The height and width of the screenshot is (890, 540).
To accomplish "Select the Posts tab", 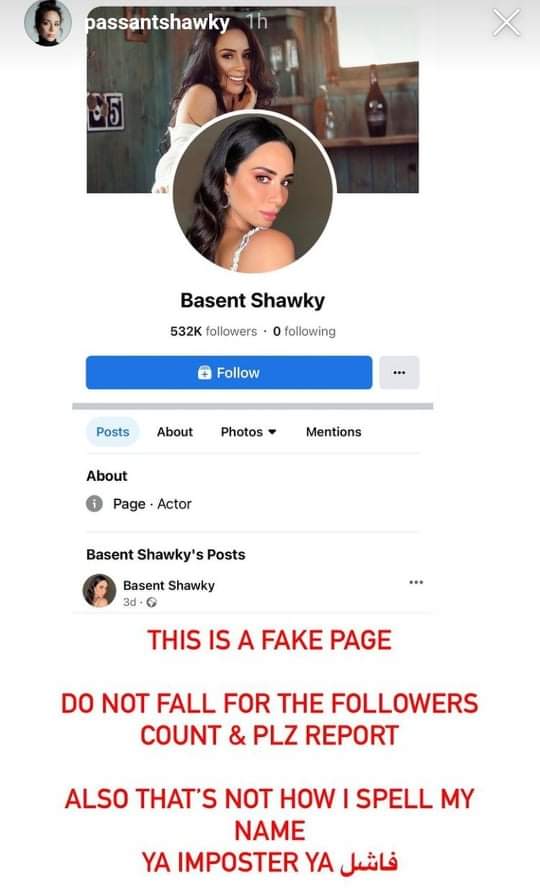I will (112, 432).
